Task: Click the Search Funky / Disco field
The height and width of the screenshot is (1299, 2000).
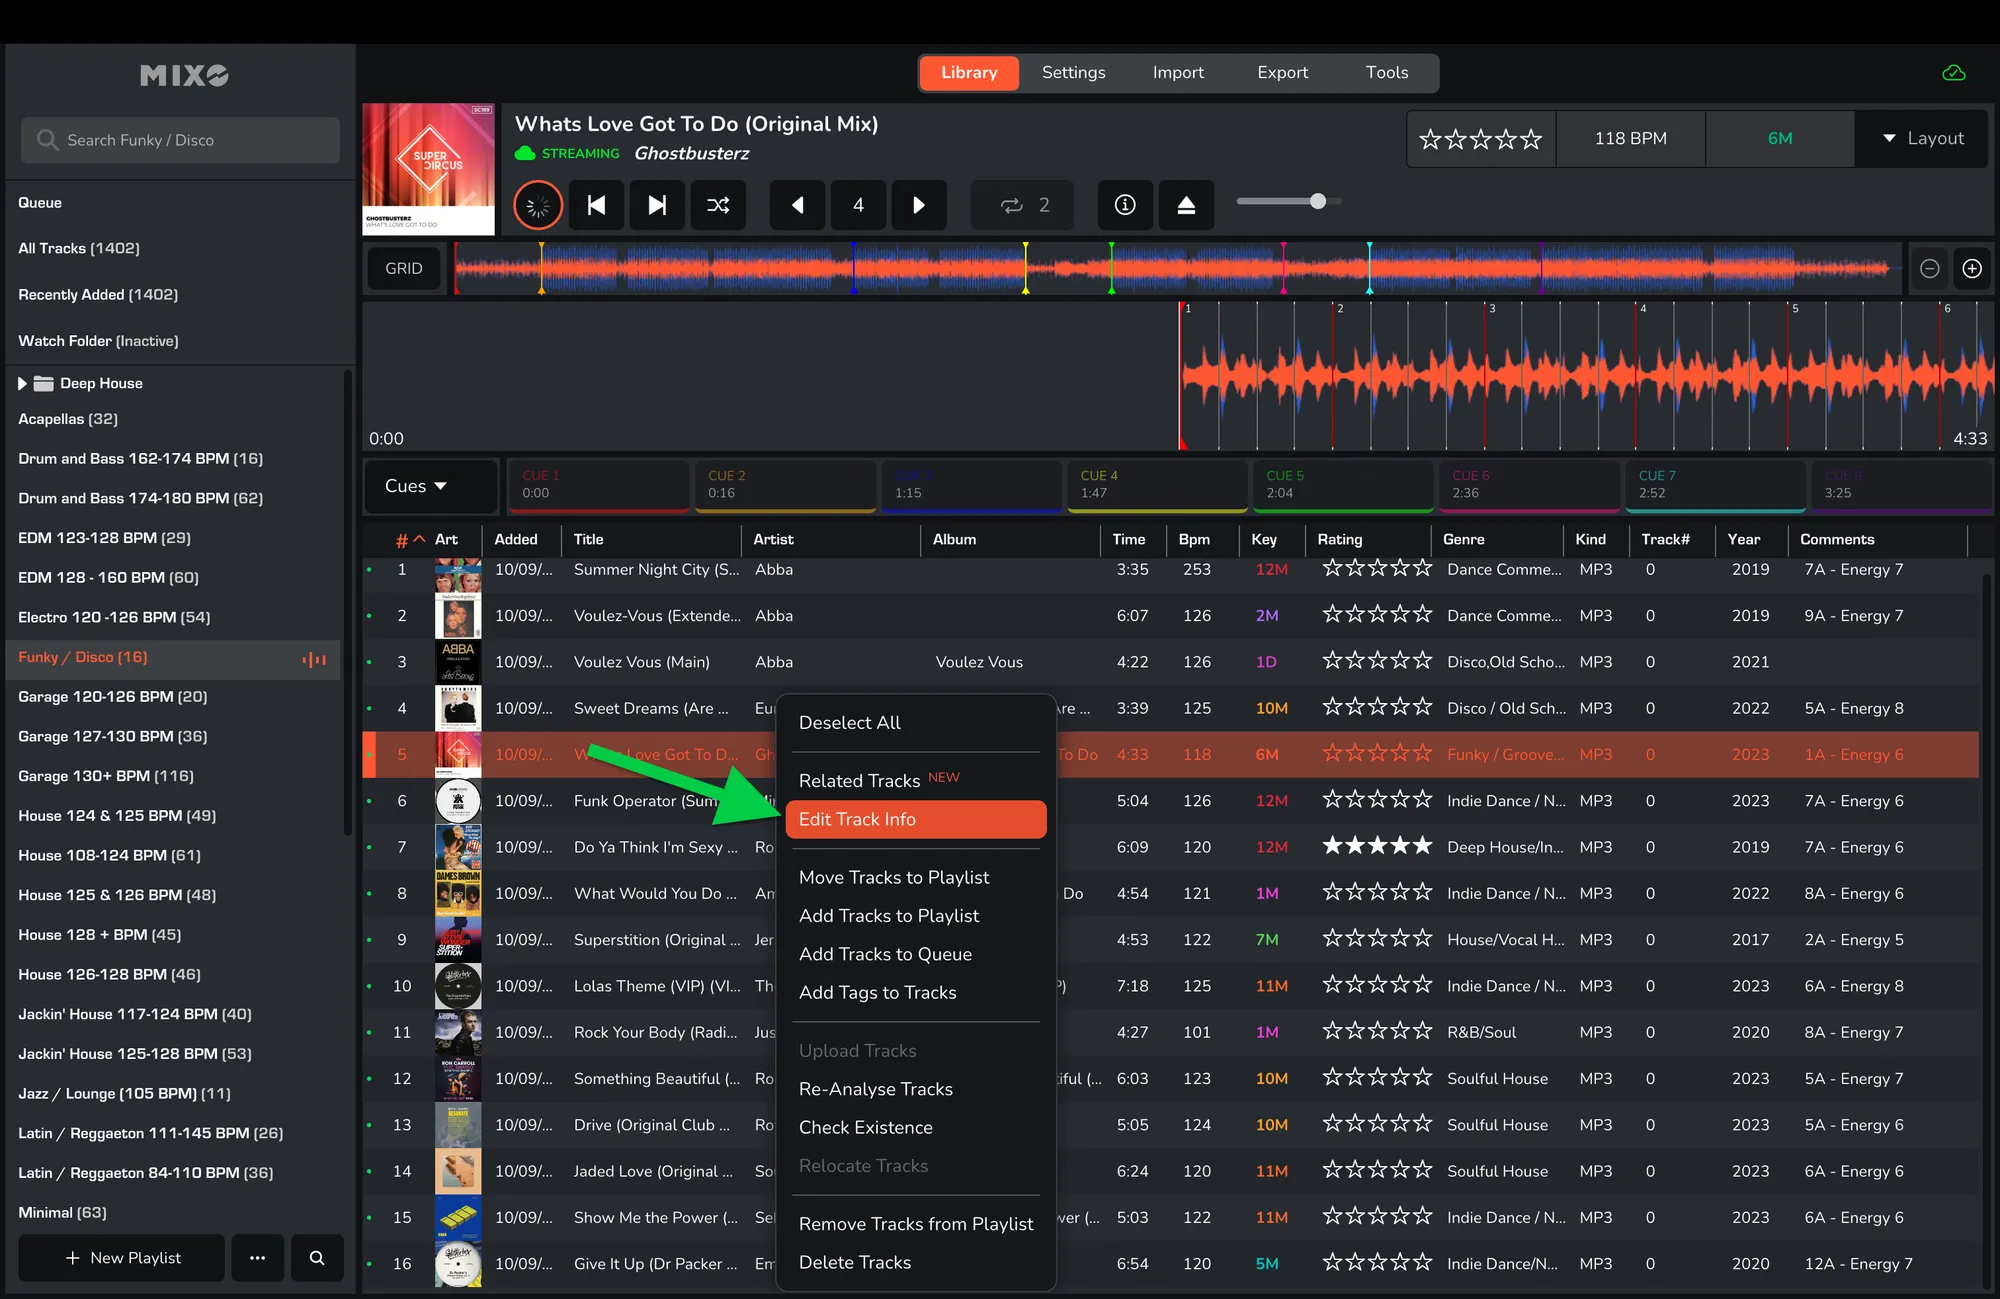Action: click(180, 140)
